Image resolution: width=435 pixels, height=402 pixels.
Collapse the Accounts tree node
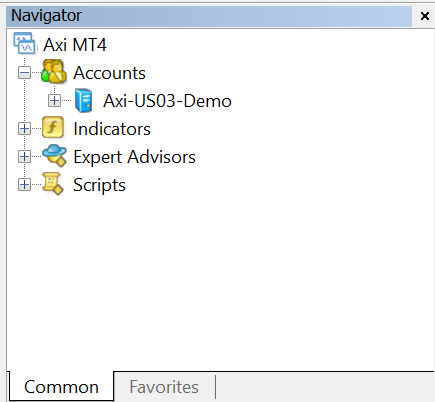[24, 72]
